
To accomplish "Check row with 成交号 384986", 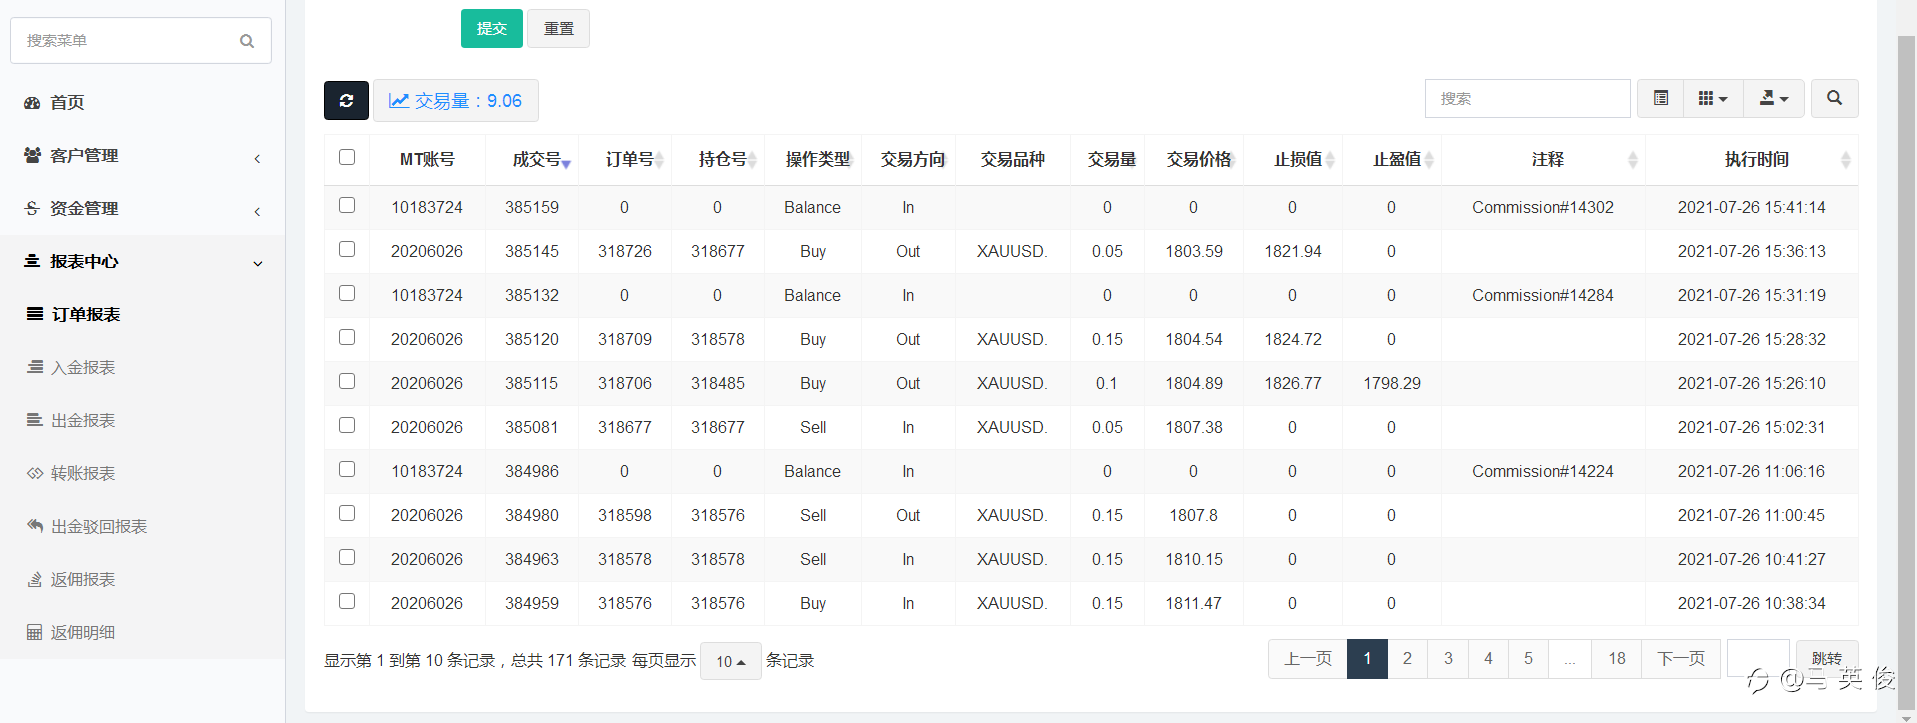I will (x=347, y=469).
